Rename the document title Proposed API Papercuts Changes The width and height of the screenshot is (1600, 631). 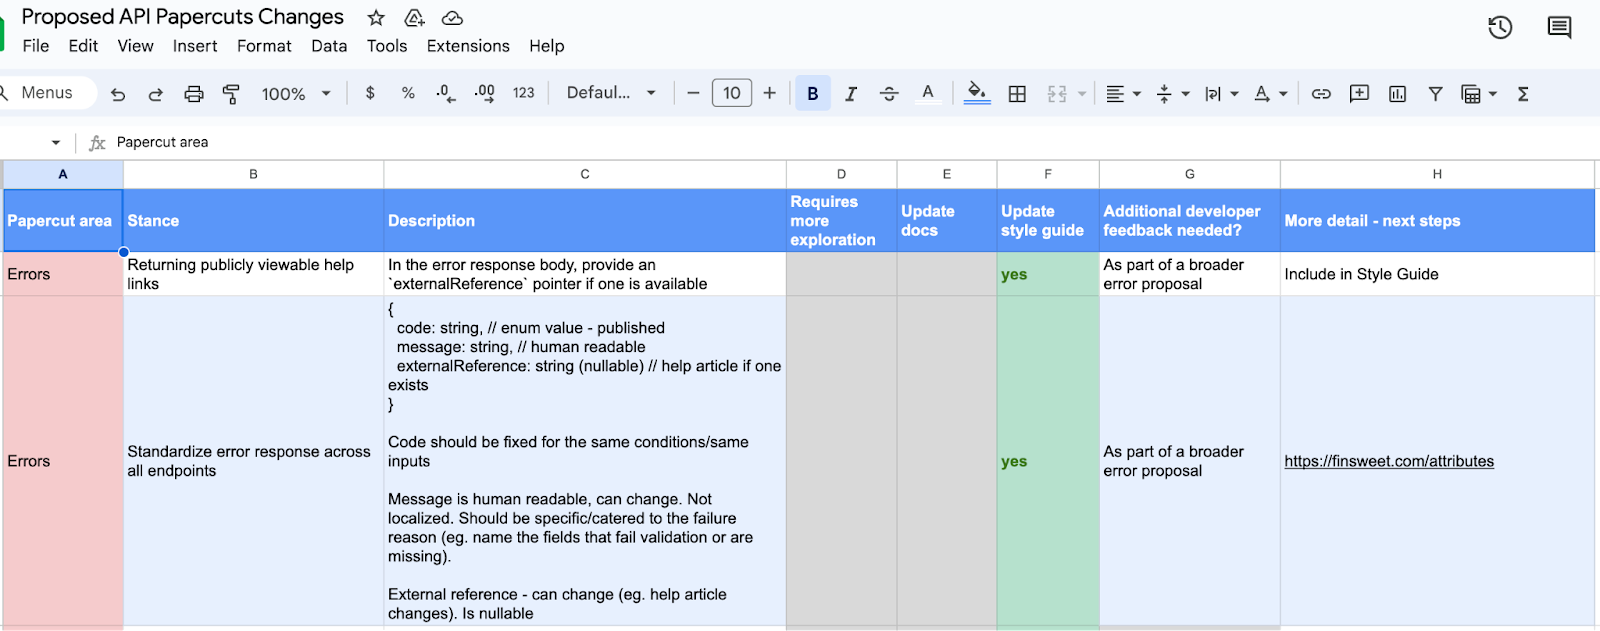pyautogui.click(x=182, y=17)
